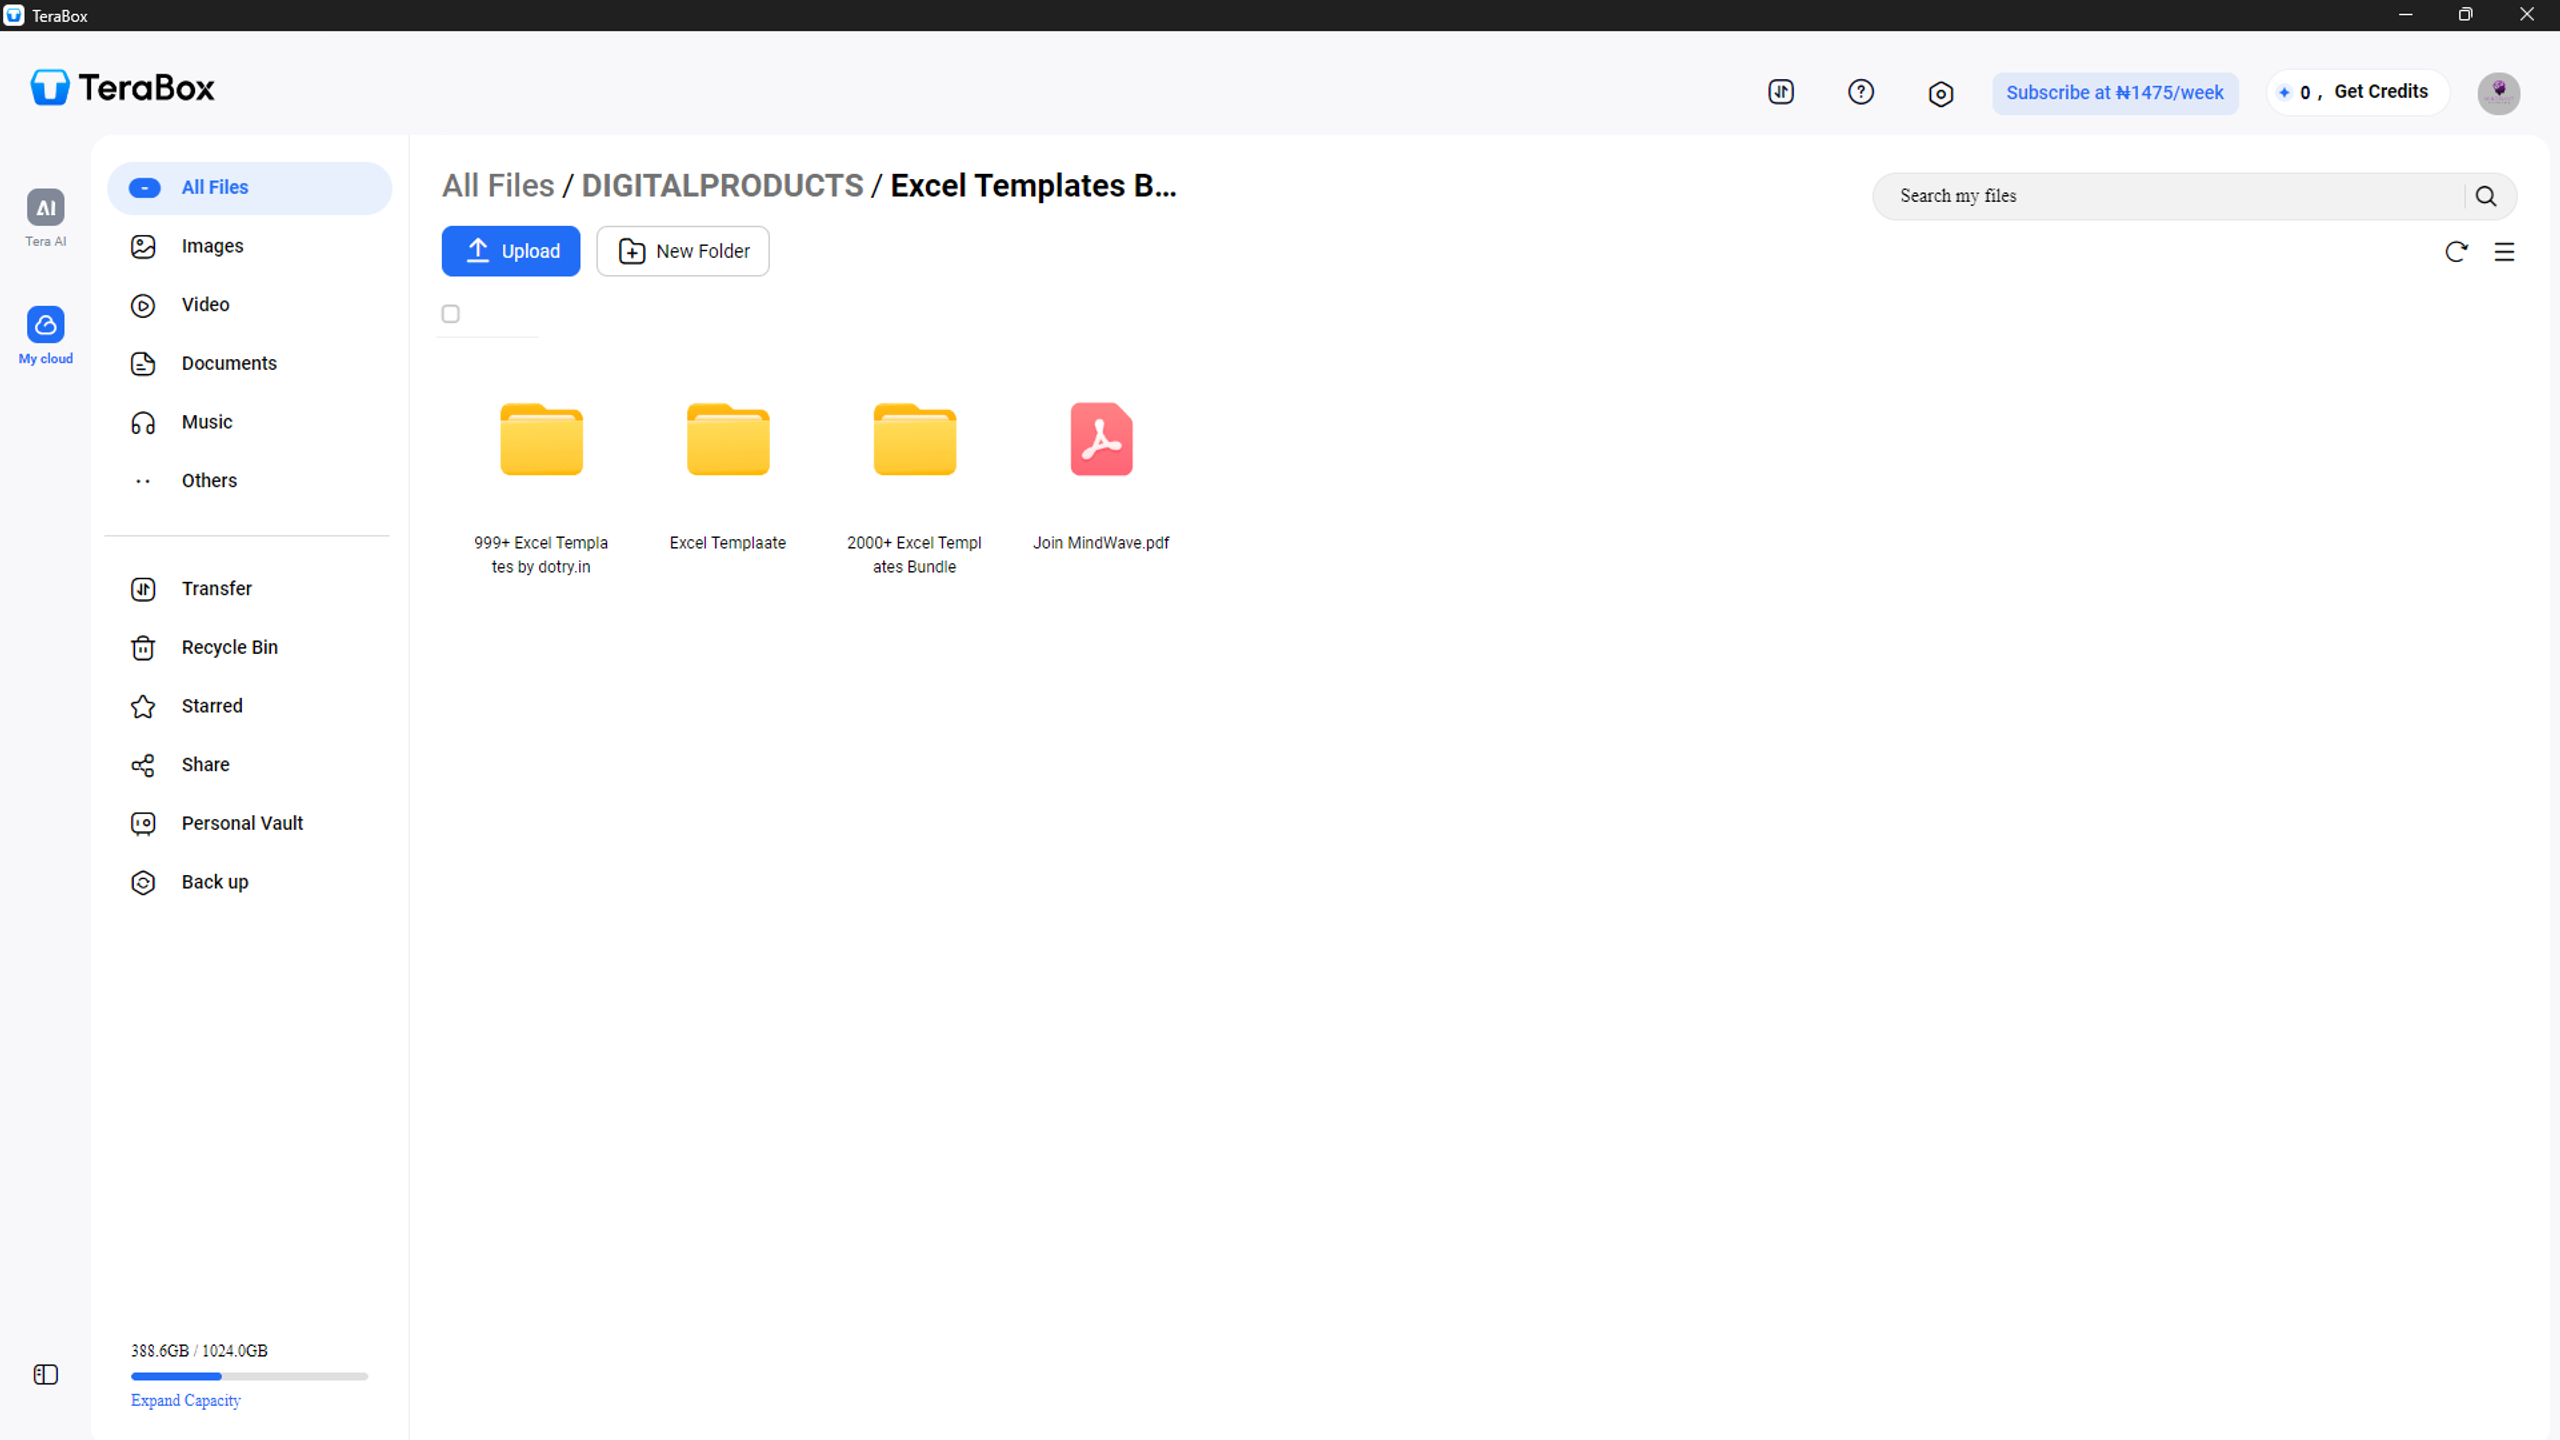This screenshot has width=2560, height=1440.
Task: Click 388.6GB / 1024.0GB storage text
Action: click(199, 1350)
